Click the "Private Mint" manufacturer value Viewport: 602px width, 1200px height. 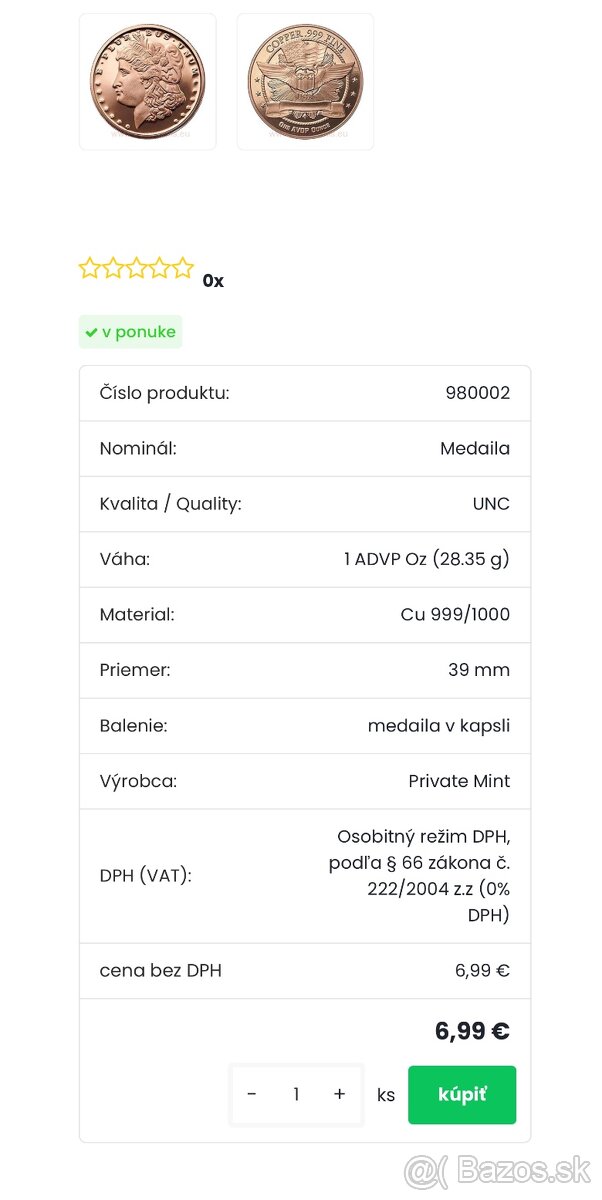[459, 781]
